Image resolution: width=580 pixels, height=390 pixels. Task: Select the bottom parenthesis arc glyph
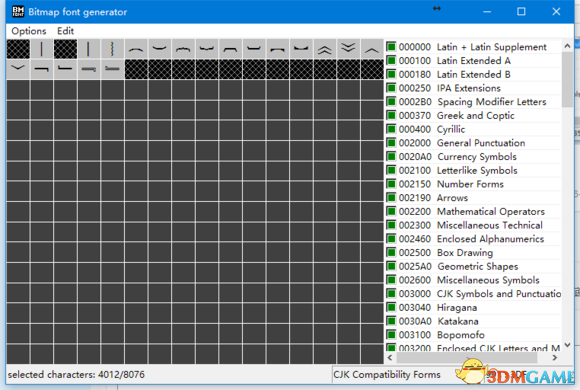click(x=159, y=49)
